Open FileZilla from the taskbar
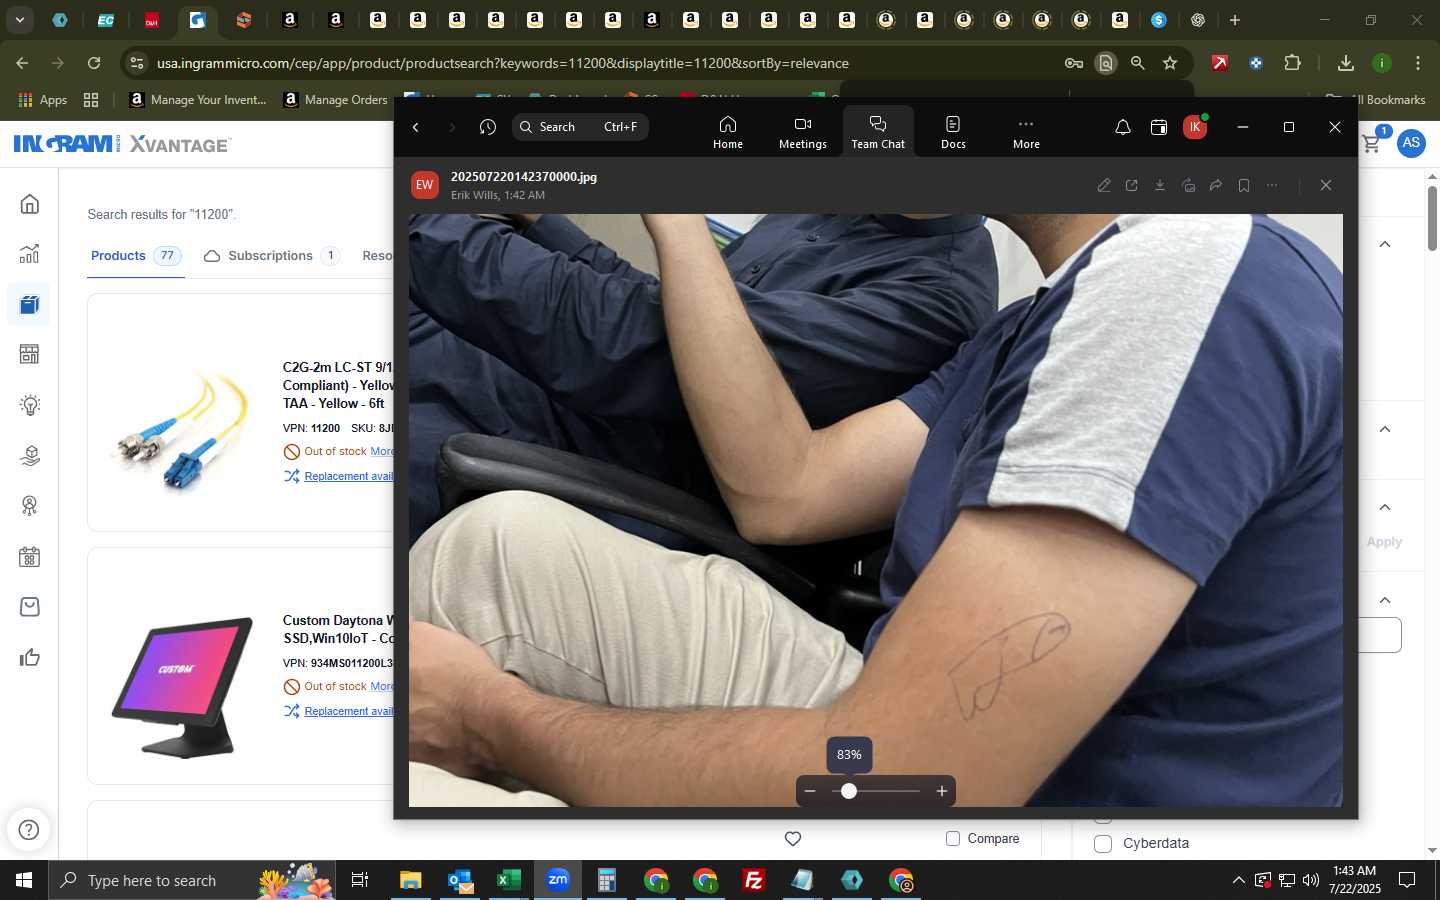This screenshot has height=900, width=1440. tap(754, 880)
